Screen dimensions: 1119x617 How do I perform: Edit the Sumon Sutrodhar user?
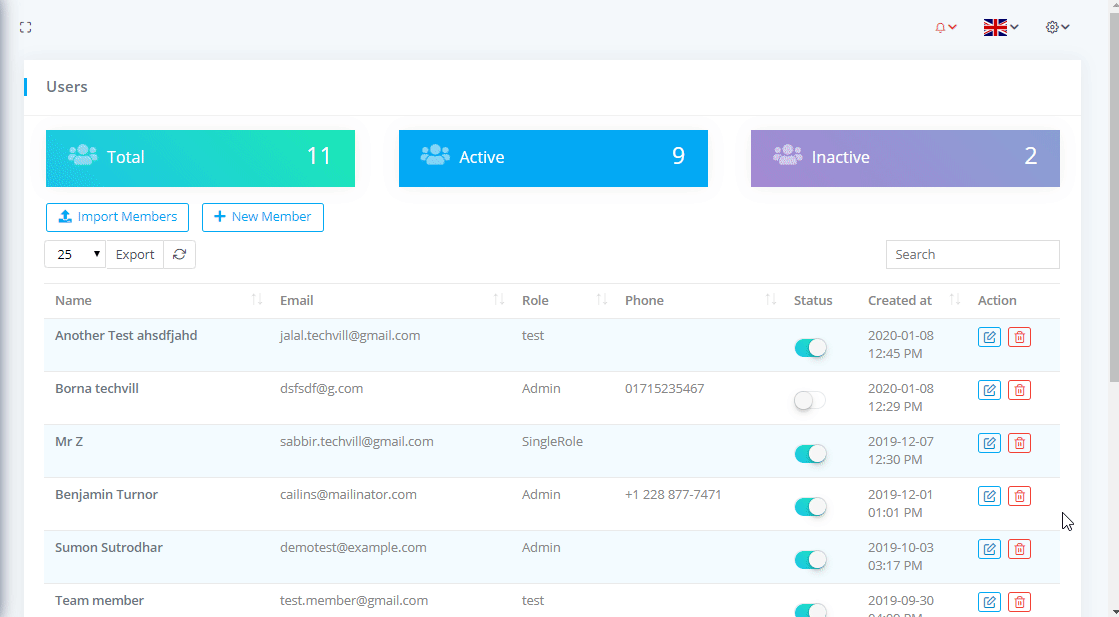[989, 549]
